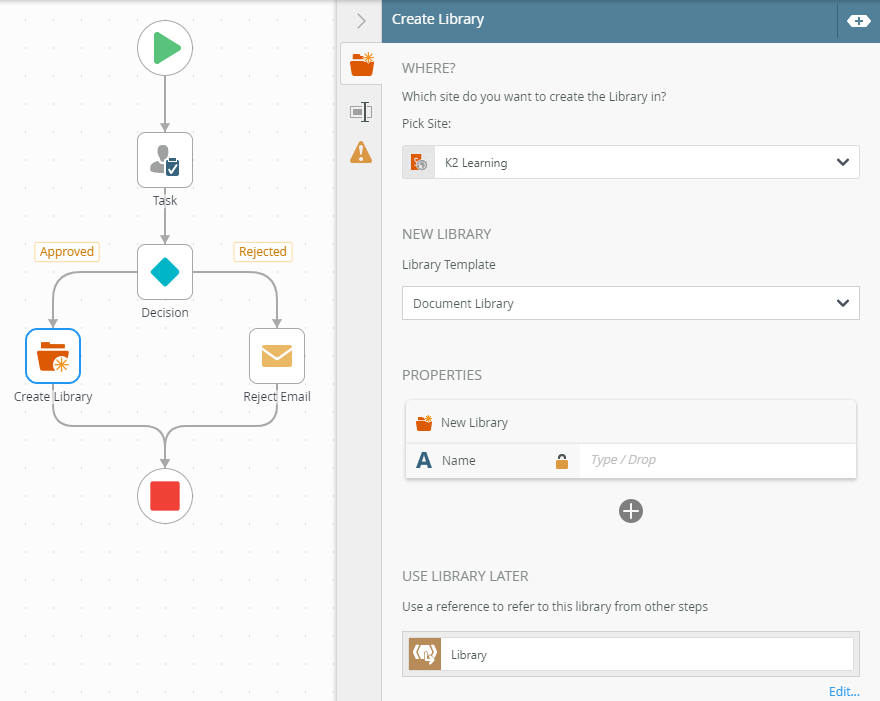This screenshot has height=701, width=880.
Task: Collapse the configuration panel with the chevron
Action: click(361, 20)
